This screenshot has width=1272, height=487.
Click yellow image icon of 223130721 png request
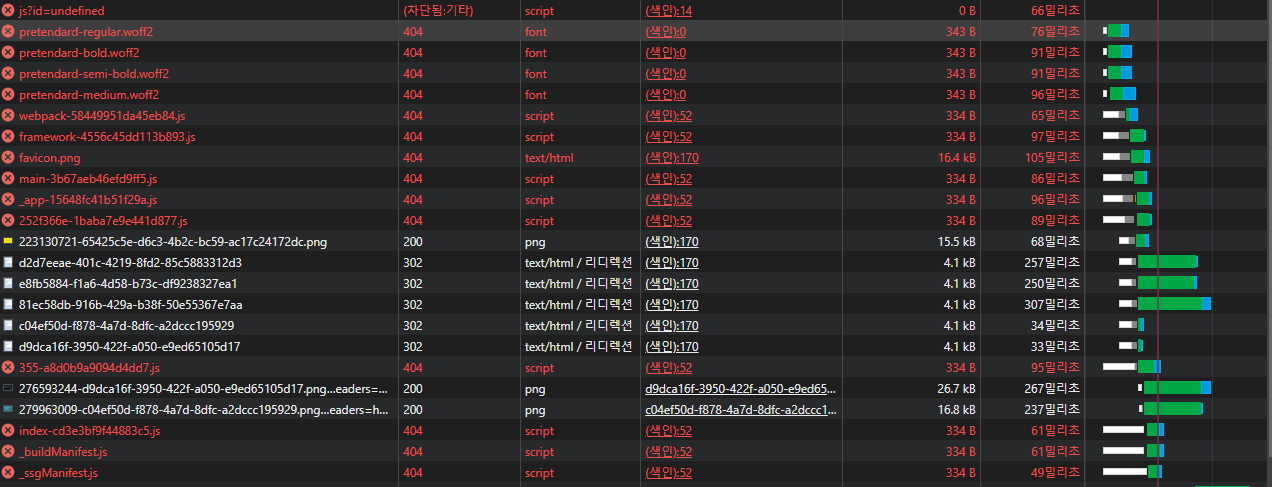[x=8, y=242]
